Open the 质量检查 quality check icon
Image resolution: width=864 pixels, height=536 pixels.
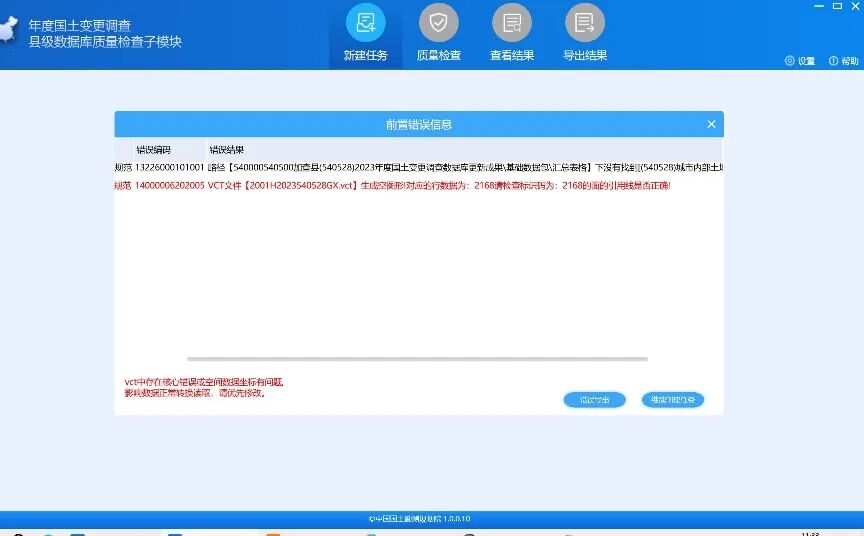(438, 23)
